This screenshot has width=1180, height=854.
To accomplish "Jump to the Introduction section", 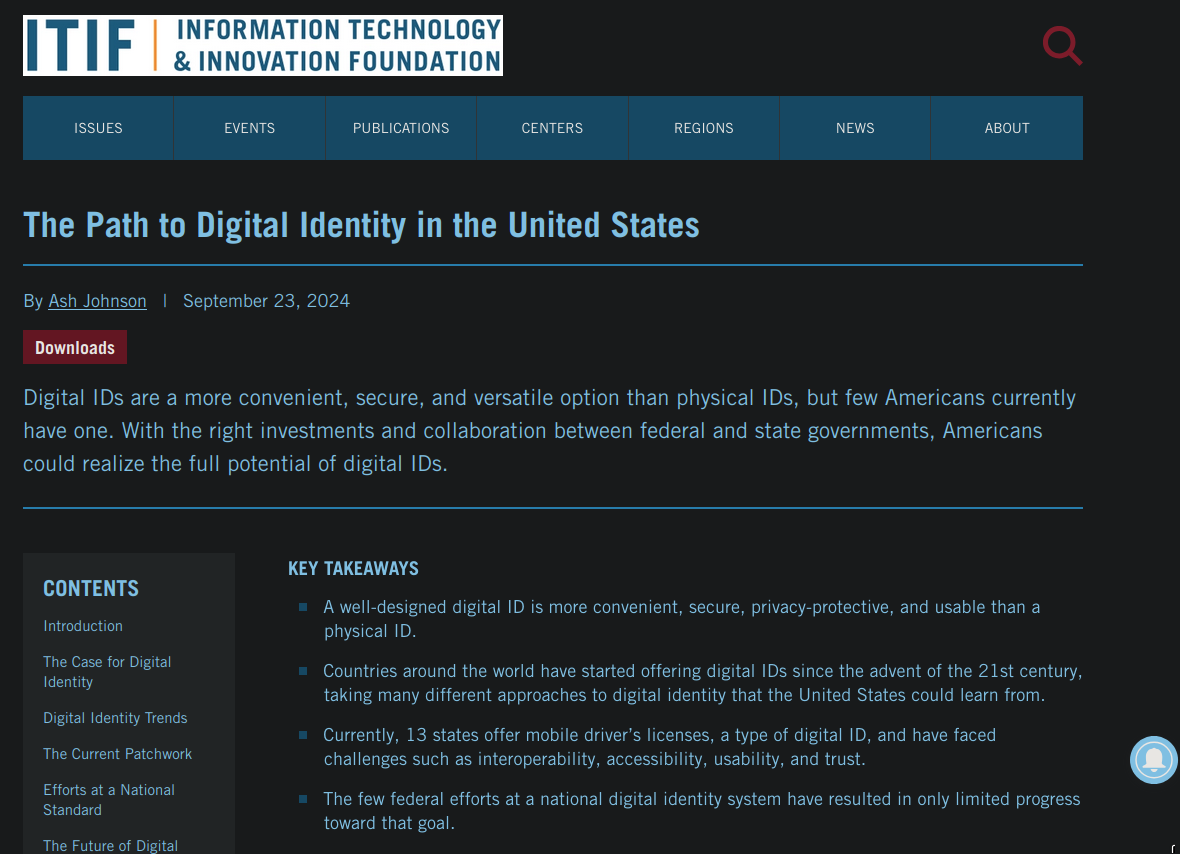I will (83, 626).
